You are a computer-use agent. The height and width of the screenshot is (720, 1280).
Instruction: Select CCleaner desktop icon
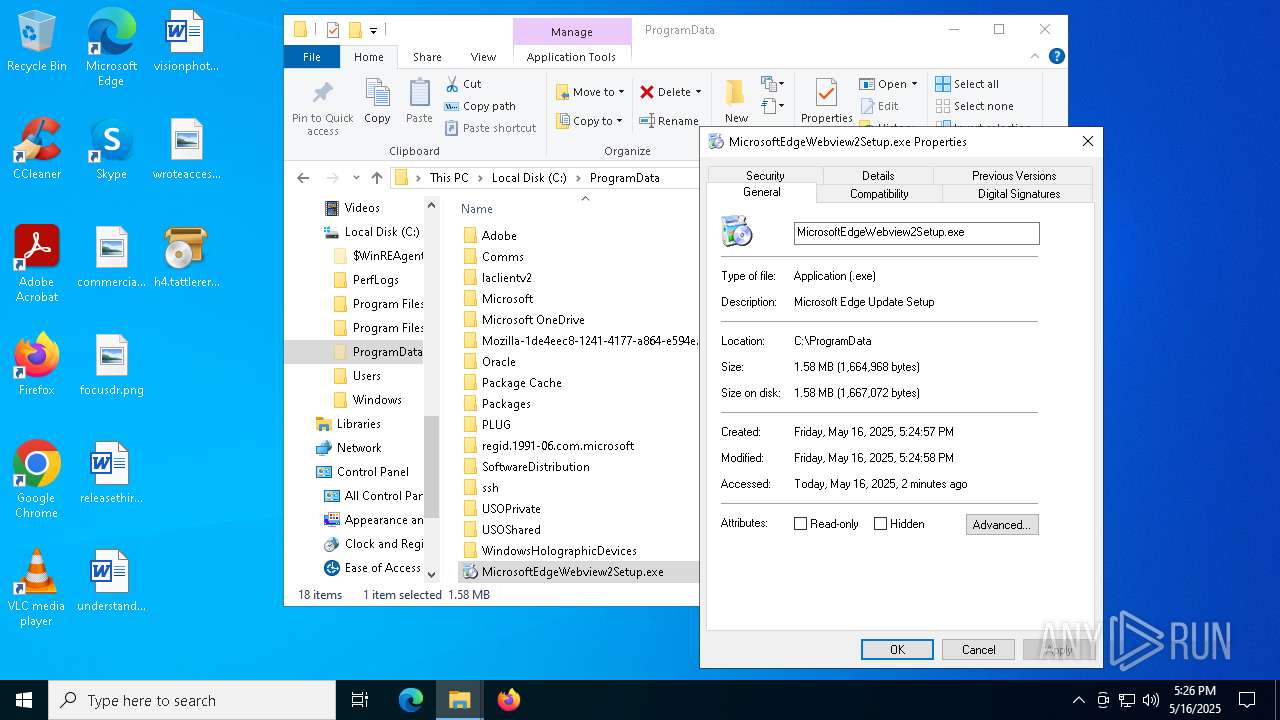point(37,149)
